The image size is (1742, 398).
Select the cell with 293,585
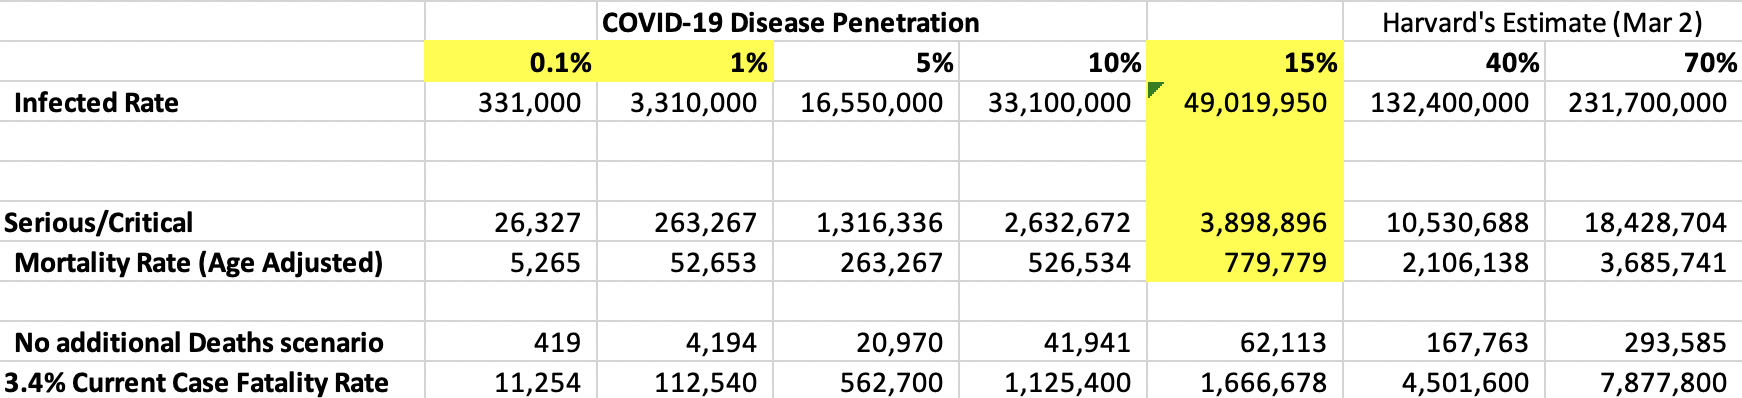point(1644,342)
